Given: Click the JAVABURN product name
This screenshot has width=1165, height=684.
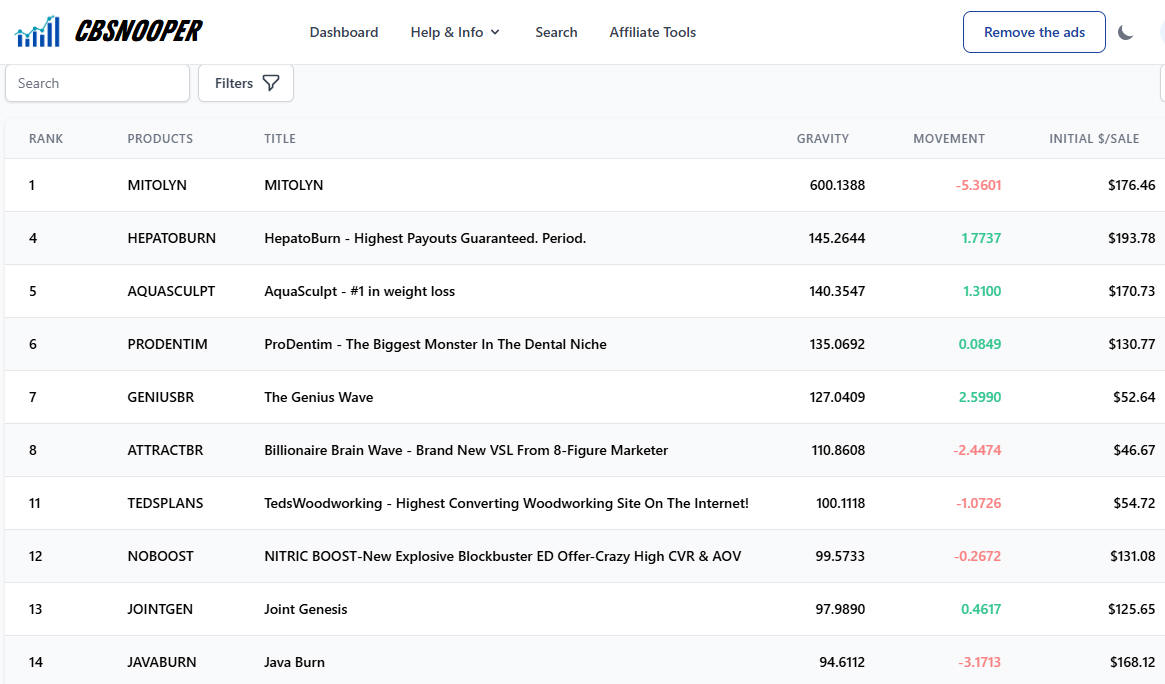Looking at the screenshot, I should click(x=162, y=662).
